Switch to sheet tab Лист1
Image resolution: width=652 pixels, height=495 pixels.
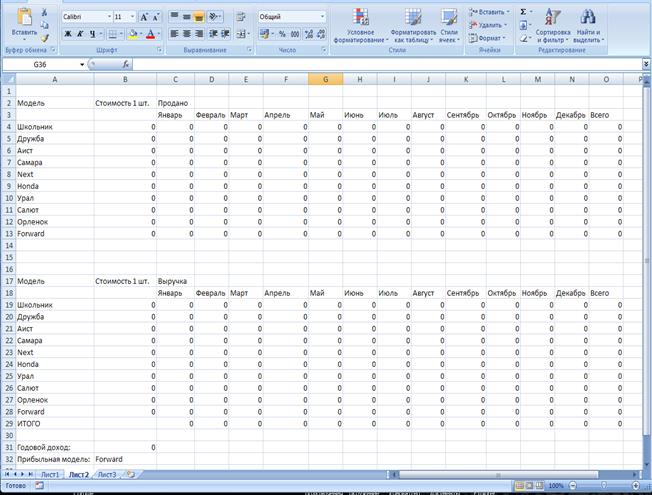coord(50,474)
